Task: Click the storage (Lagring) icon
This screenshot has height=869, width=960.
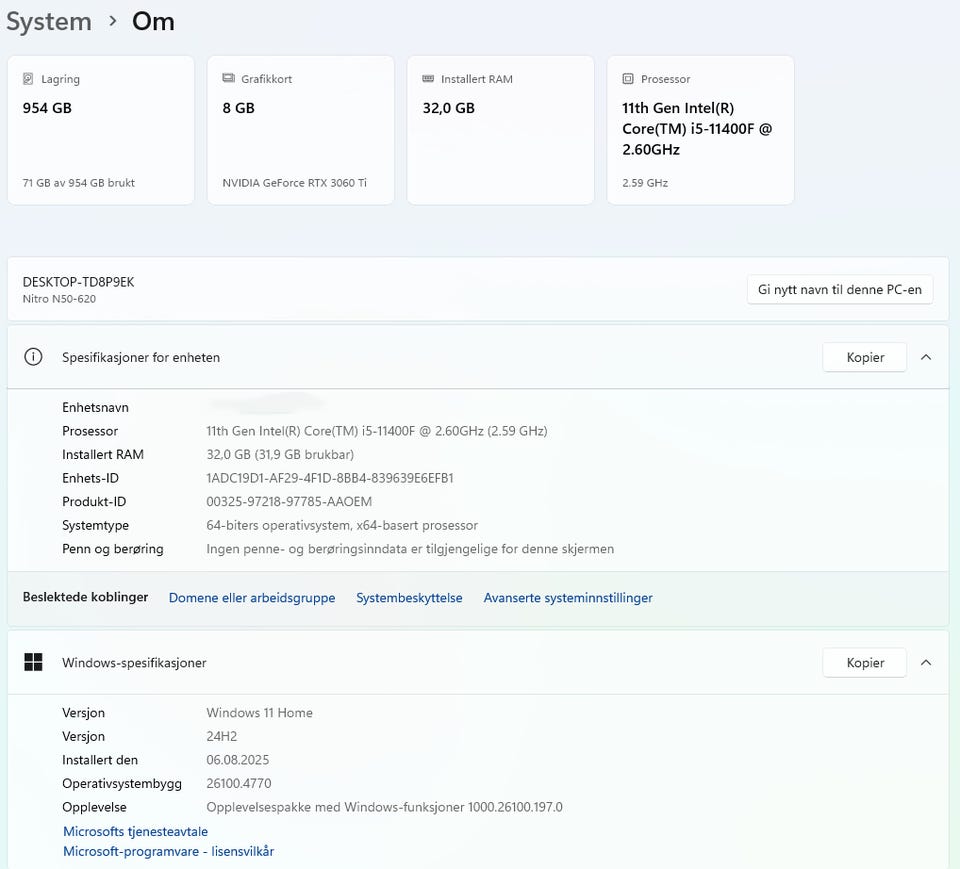Action: [x=28, y=79]
